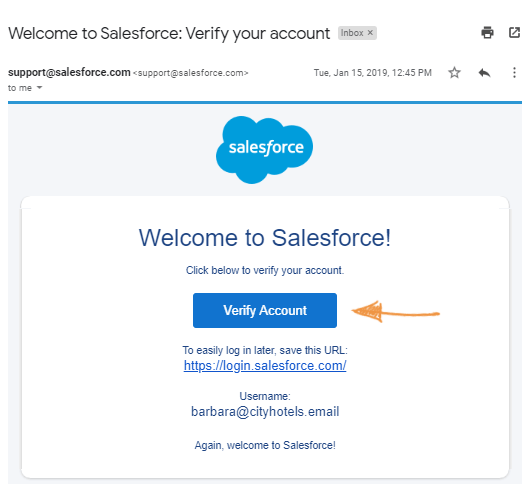523x484 pixels.
Task: Expand the 'to me' recipient details arrow
Action: (x=39, y=88)
